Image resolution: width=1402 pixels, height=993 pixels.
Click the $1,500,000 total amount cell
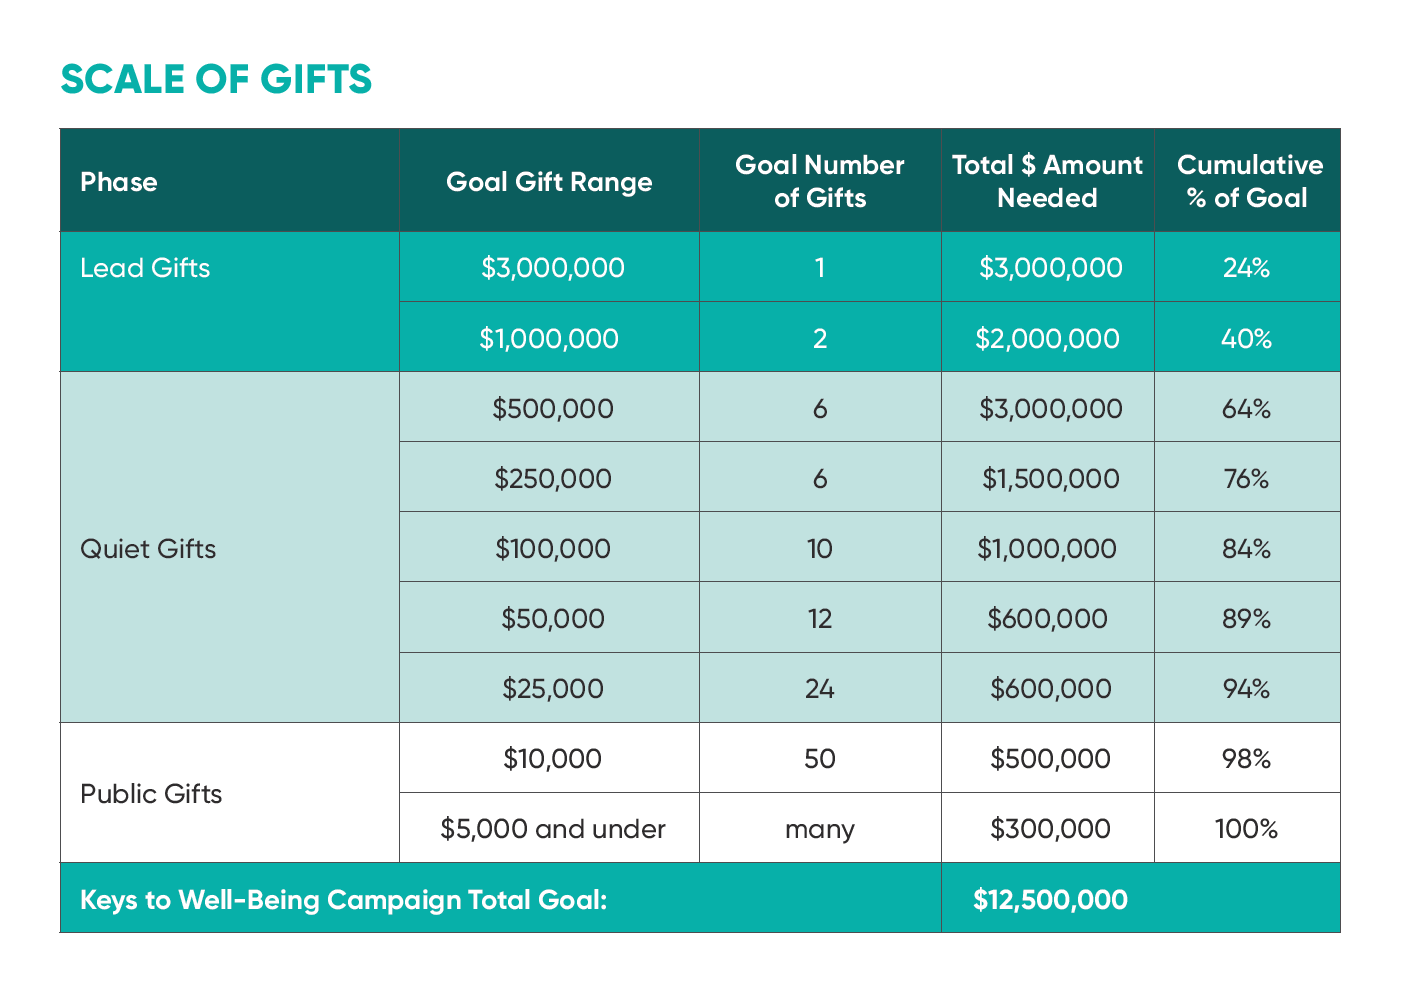1050,479
